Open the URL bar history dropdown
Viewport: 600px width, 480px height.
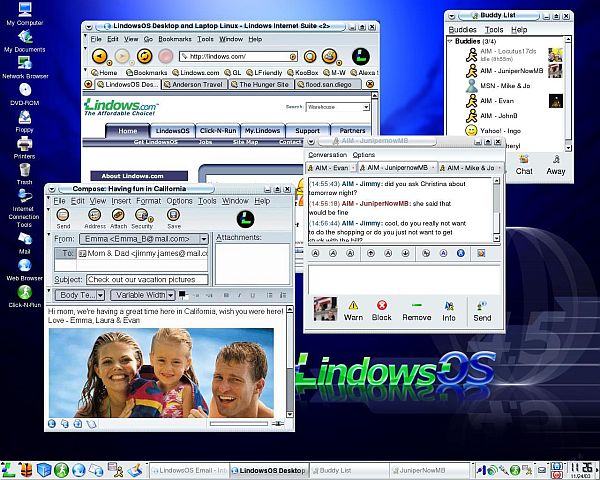293,57
